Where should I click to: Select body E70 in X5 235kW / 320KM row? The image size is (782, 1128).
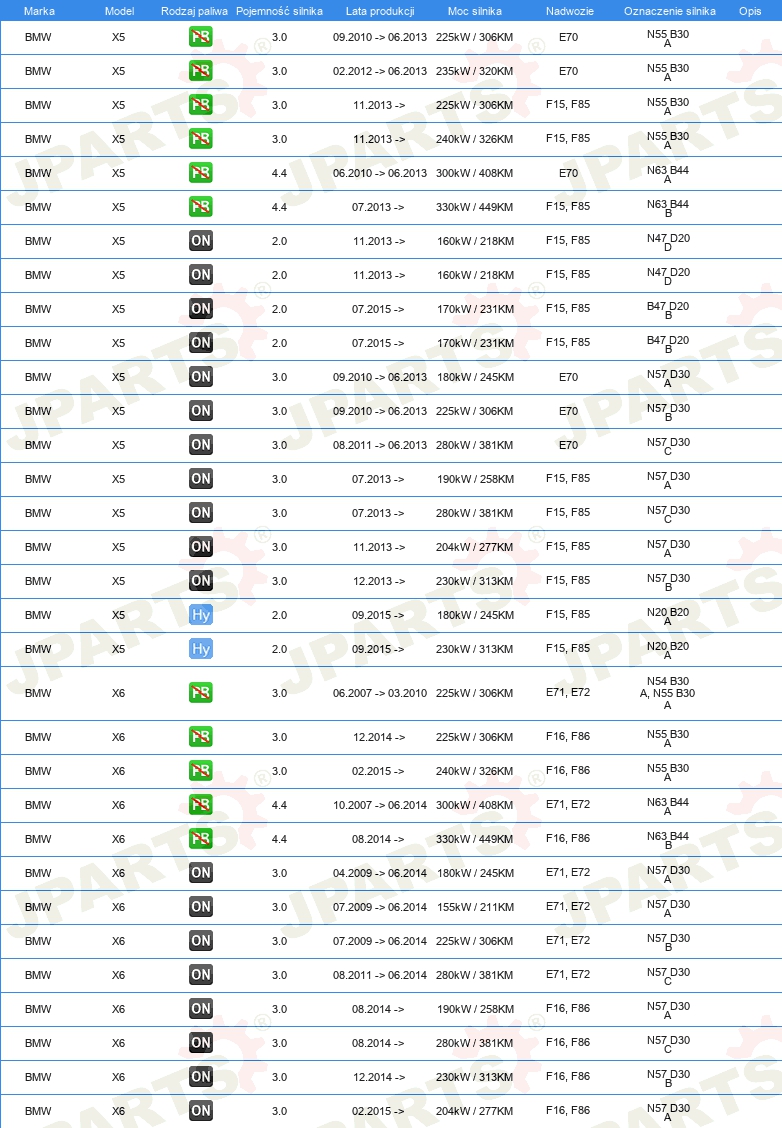(x=568, y=71)
